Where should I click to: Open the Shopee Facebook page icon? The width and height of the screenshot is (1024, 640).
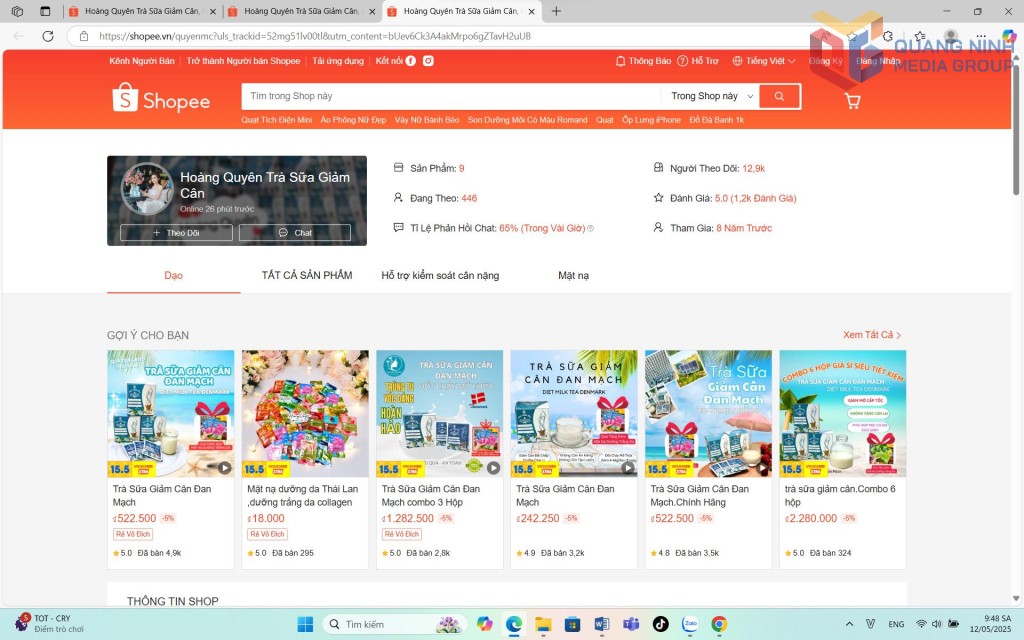[411, 61]
